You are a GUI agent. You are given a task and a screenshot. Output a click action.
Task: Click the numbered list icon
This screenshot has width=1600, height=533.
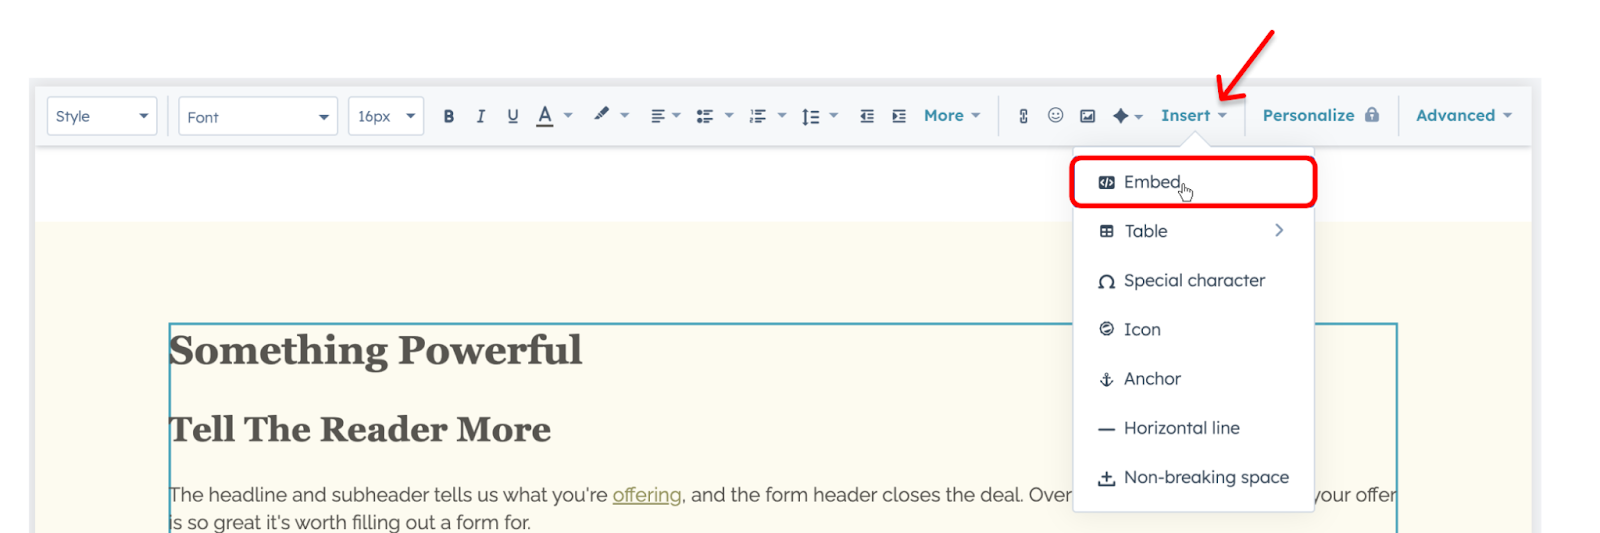tap(758, 116)
